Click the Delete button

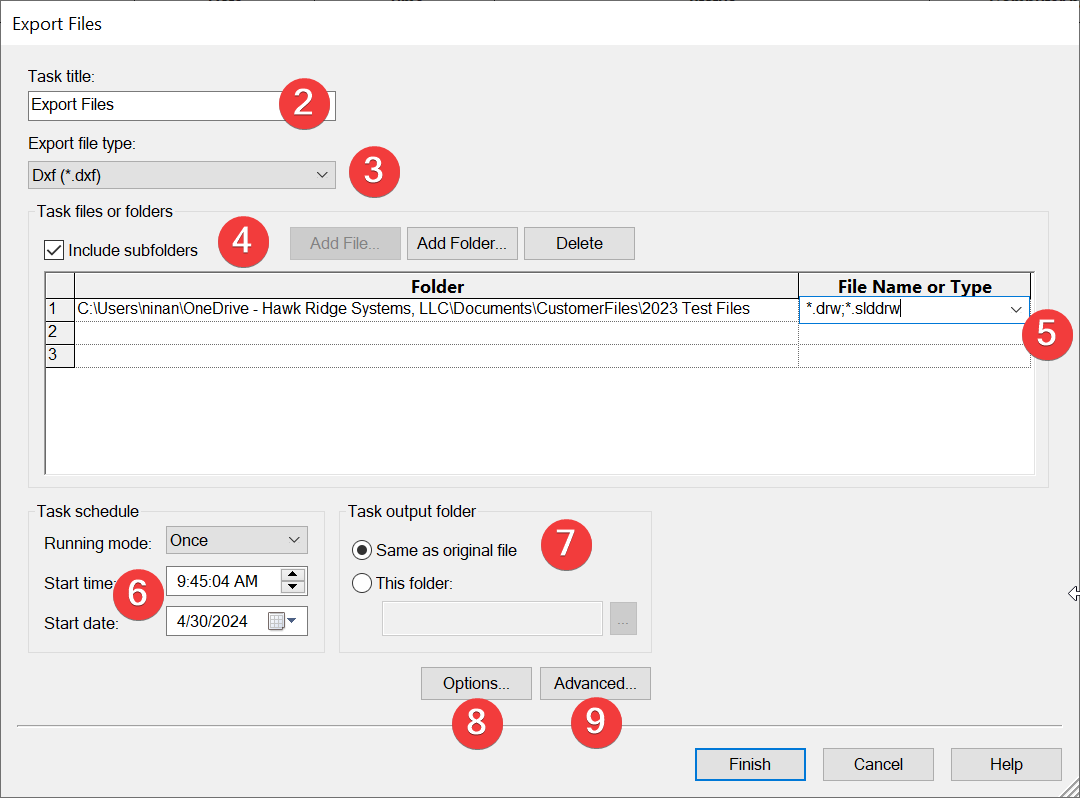coord(579,243)
